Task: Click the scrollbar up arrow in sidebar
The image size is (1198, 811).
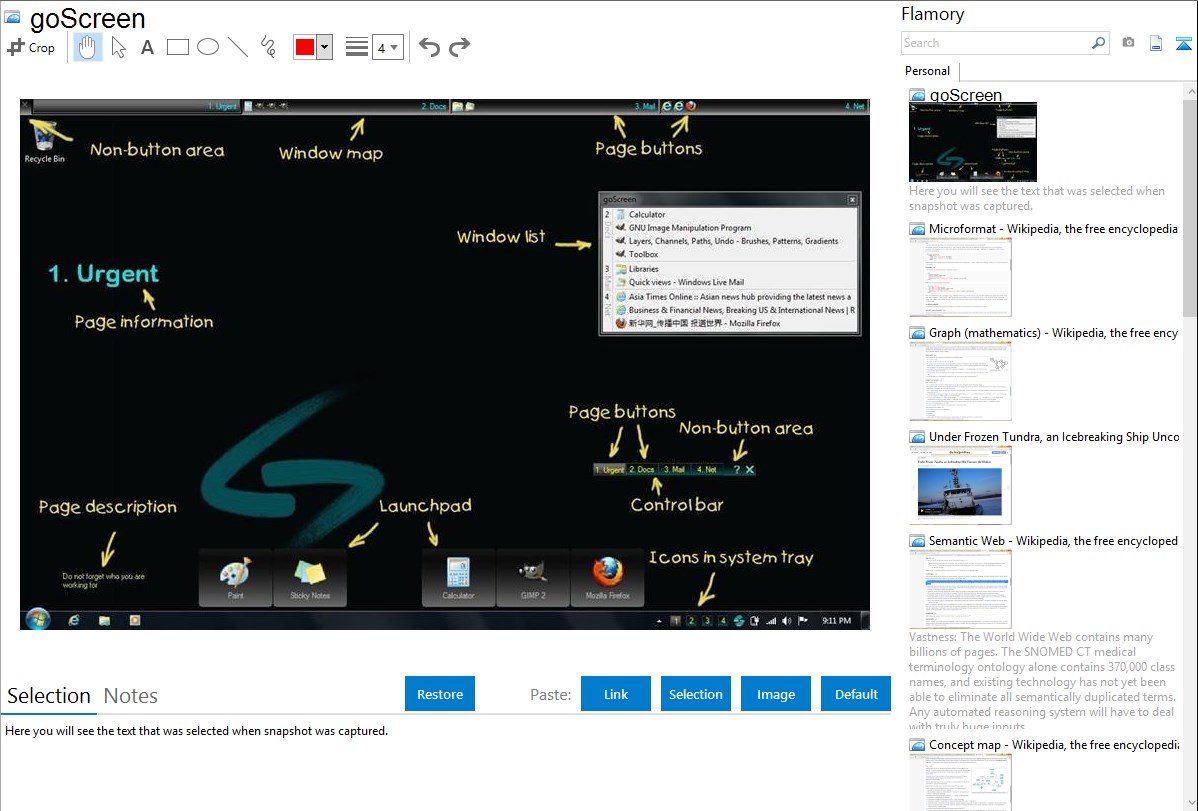Action: click(1191, 92)
